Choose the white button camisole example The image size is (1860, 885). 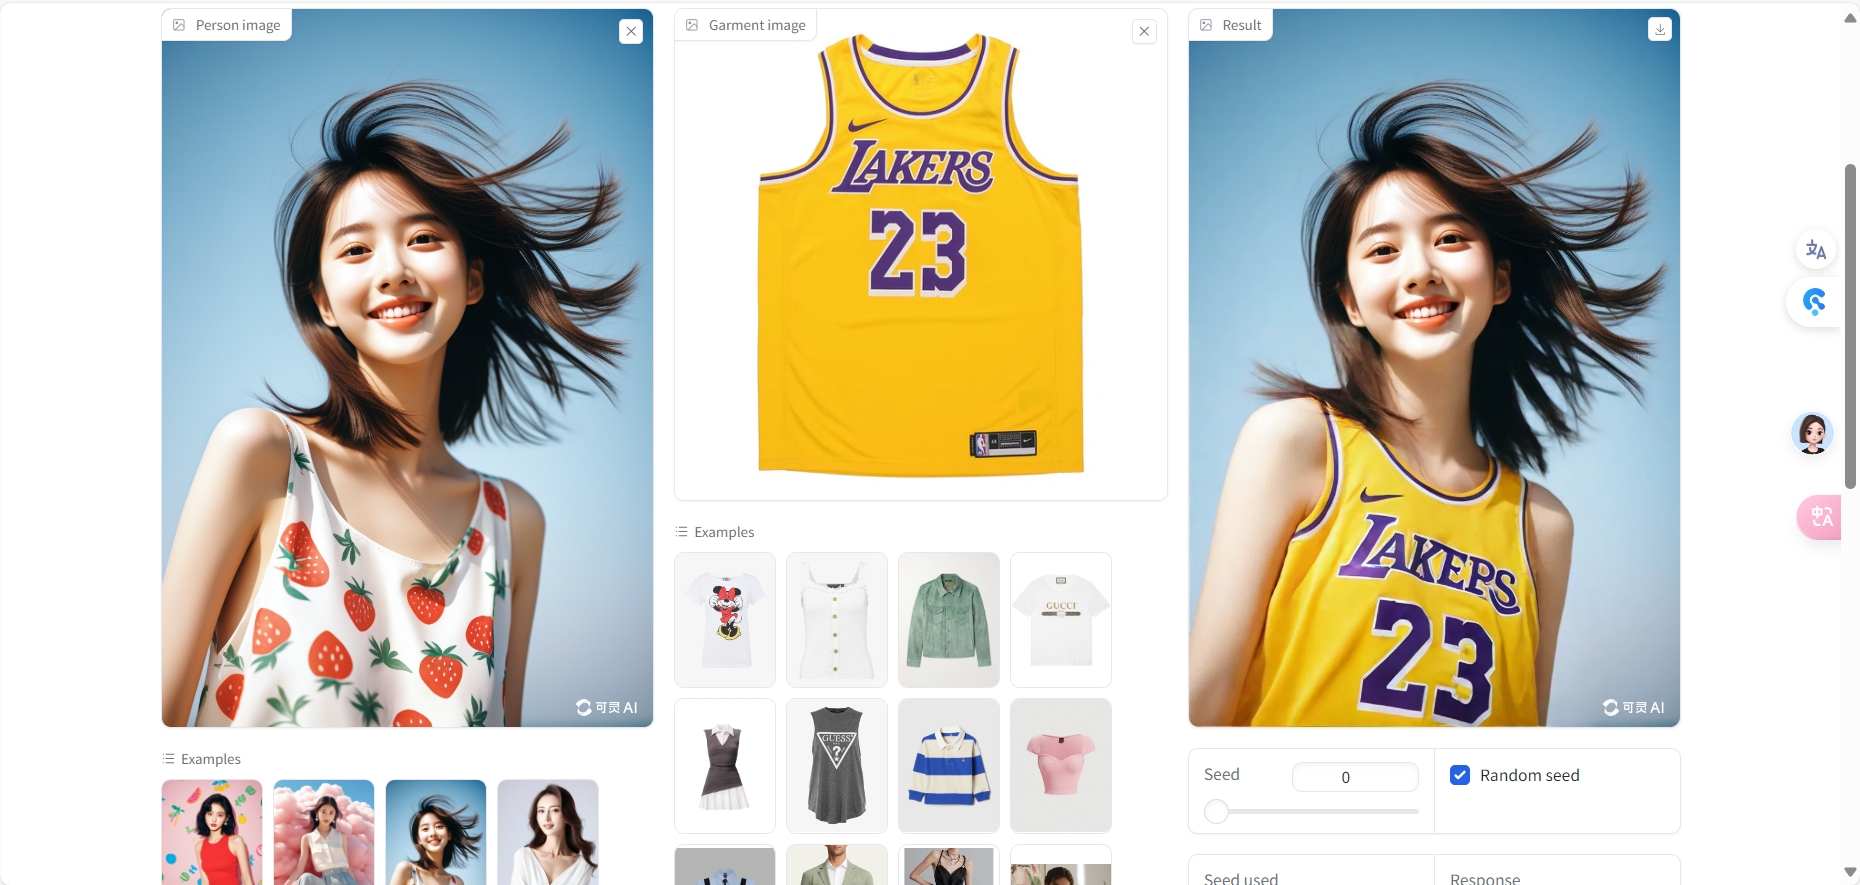click(837, 620)
